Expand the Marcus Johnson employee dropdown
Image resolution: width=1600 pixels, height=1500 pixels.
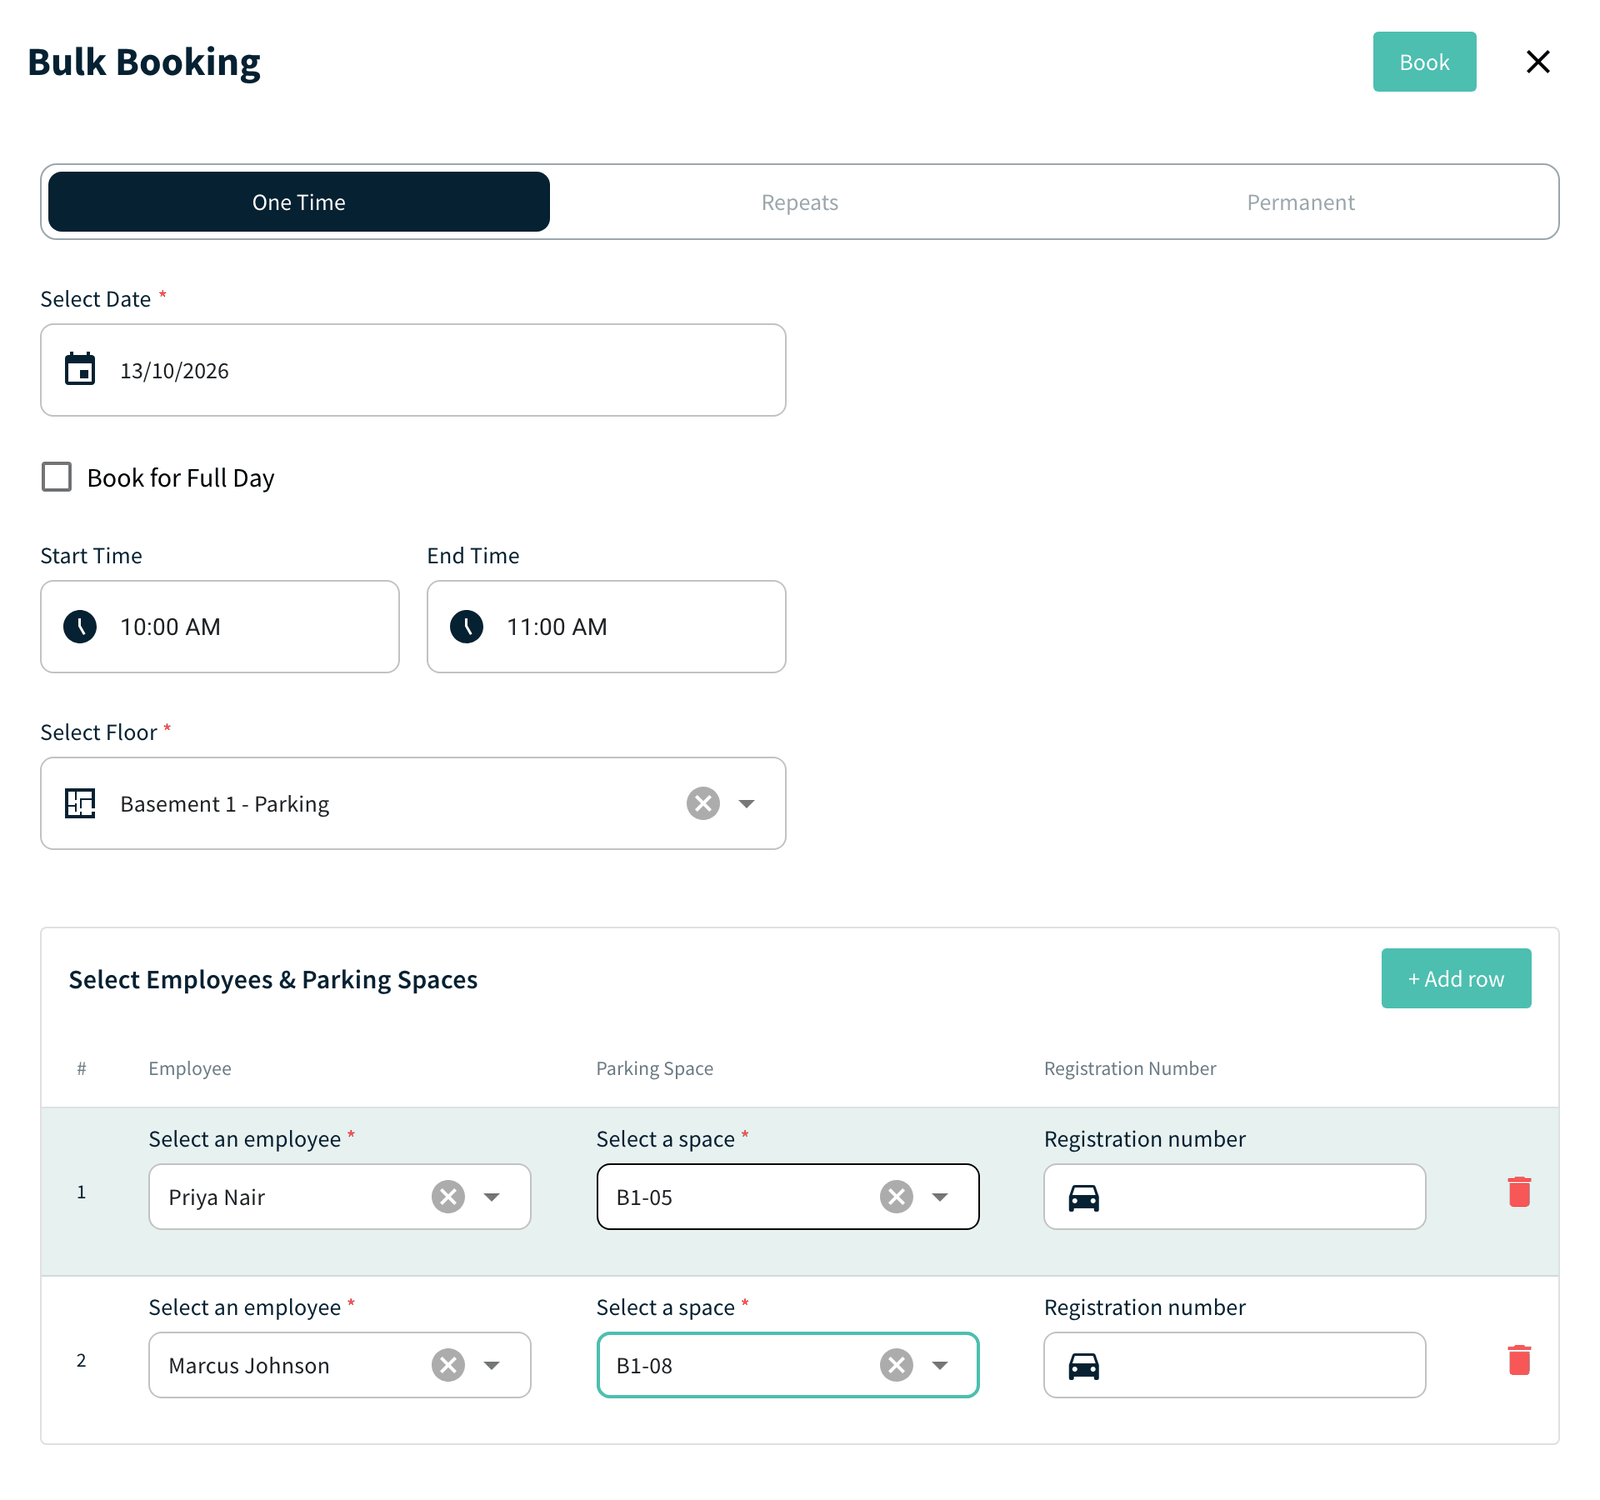(x=492, y=1365)
